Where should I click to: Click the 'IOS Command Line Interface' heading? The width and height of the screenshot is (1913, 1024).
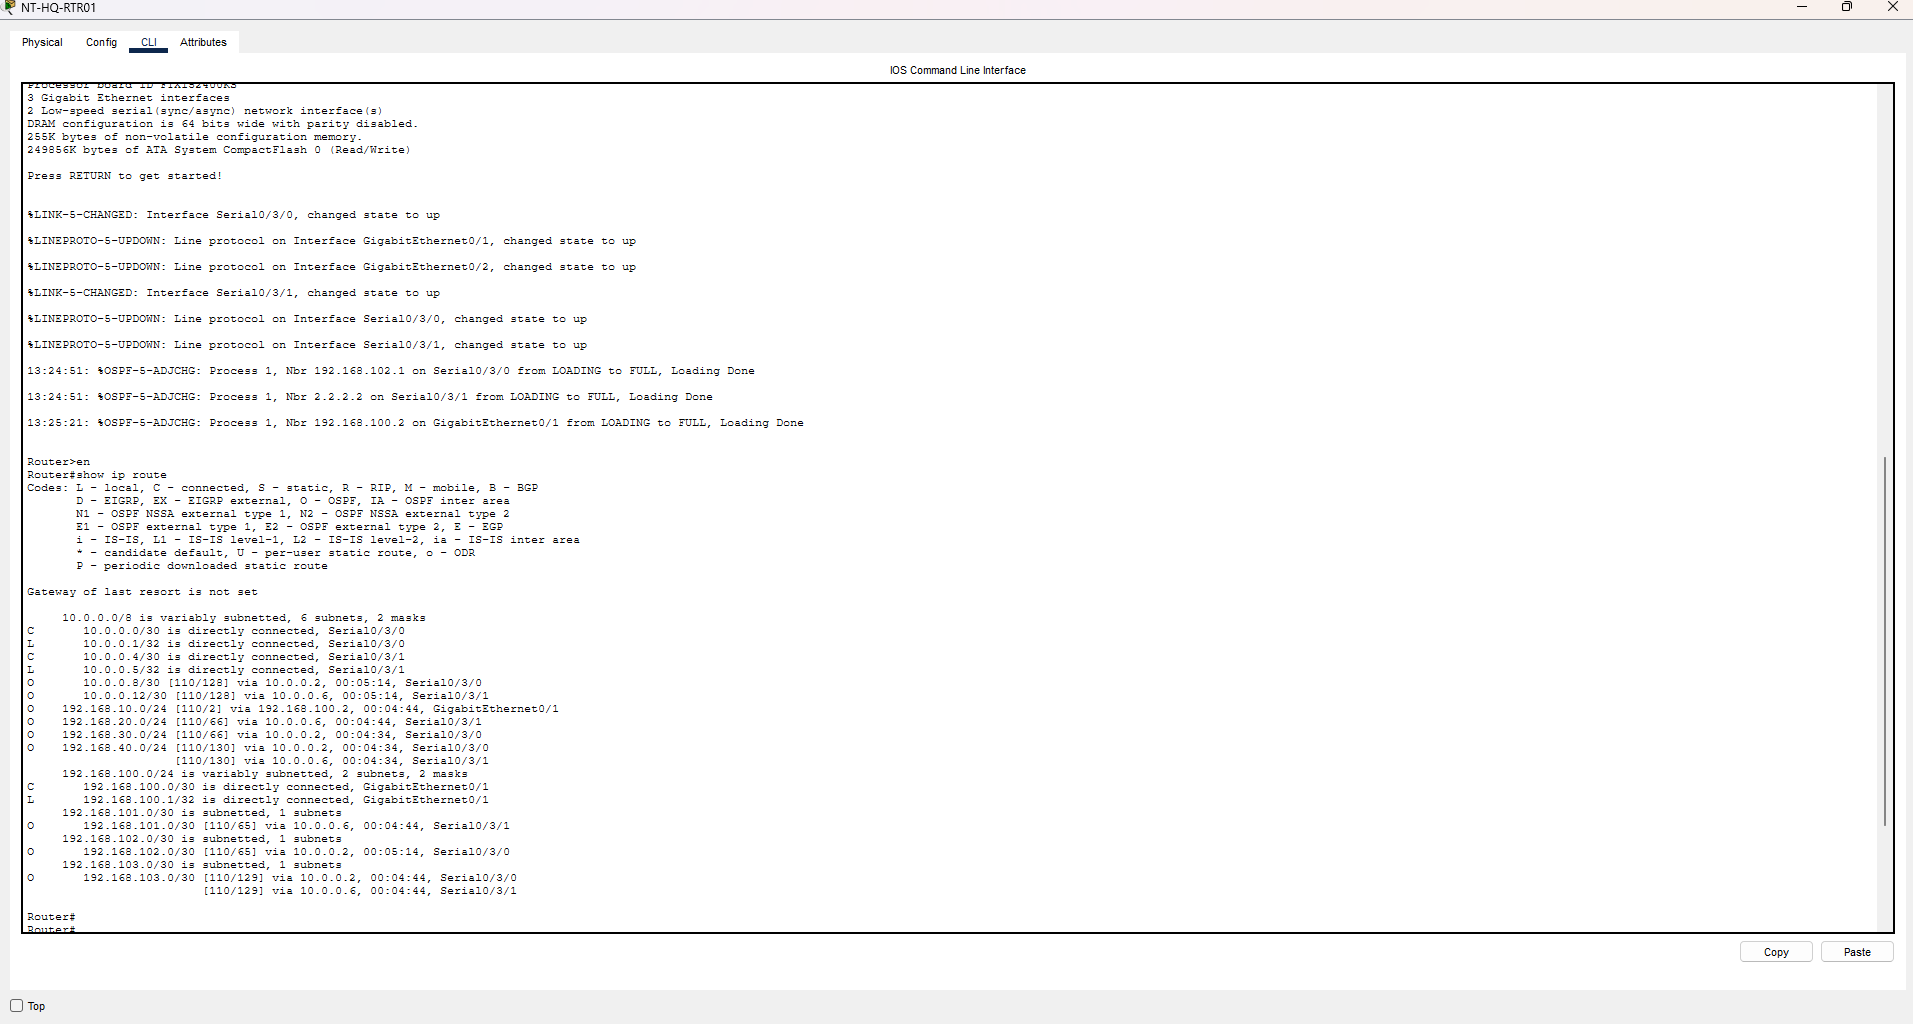point(957,70)
